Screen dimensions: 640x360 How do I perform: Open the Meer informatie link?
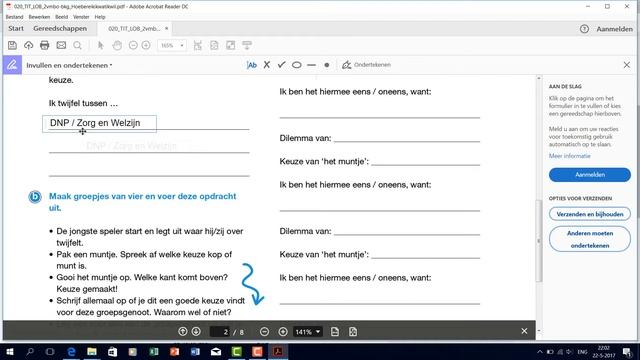(569, 156)
